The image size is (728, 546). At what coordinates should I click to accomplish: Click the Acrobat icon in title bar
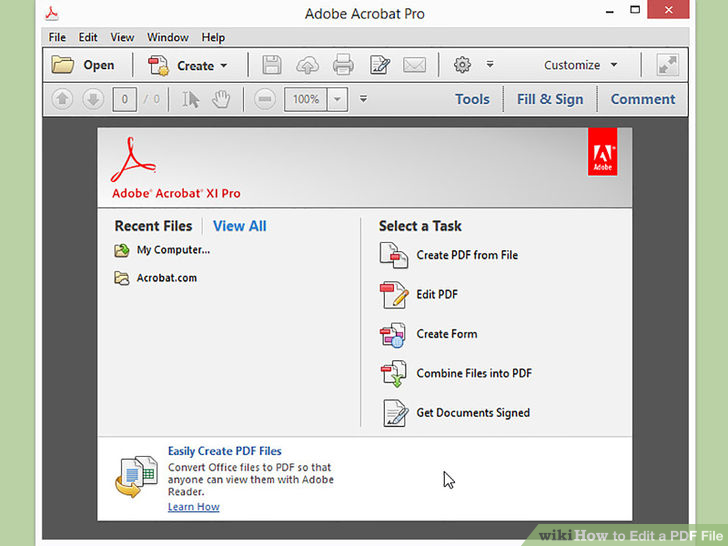(52, 13)
